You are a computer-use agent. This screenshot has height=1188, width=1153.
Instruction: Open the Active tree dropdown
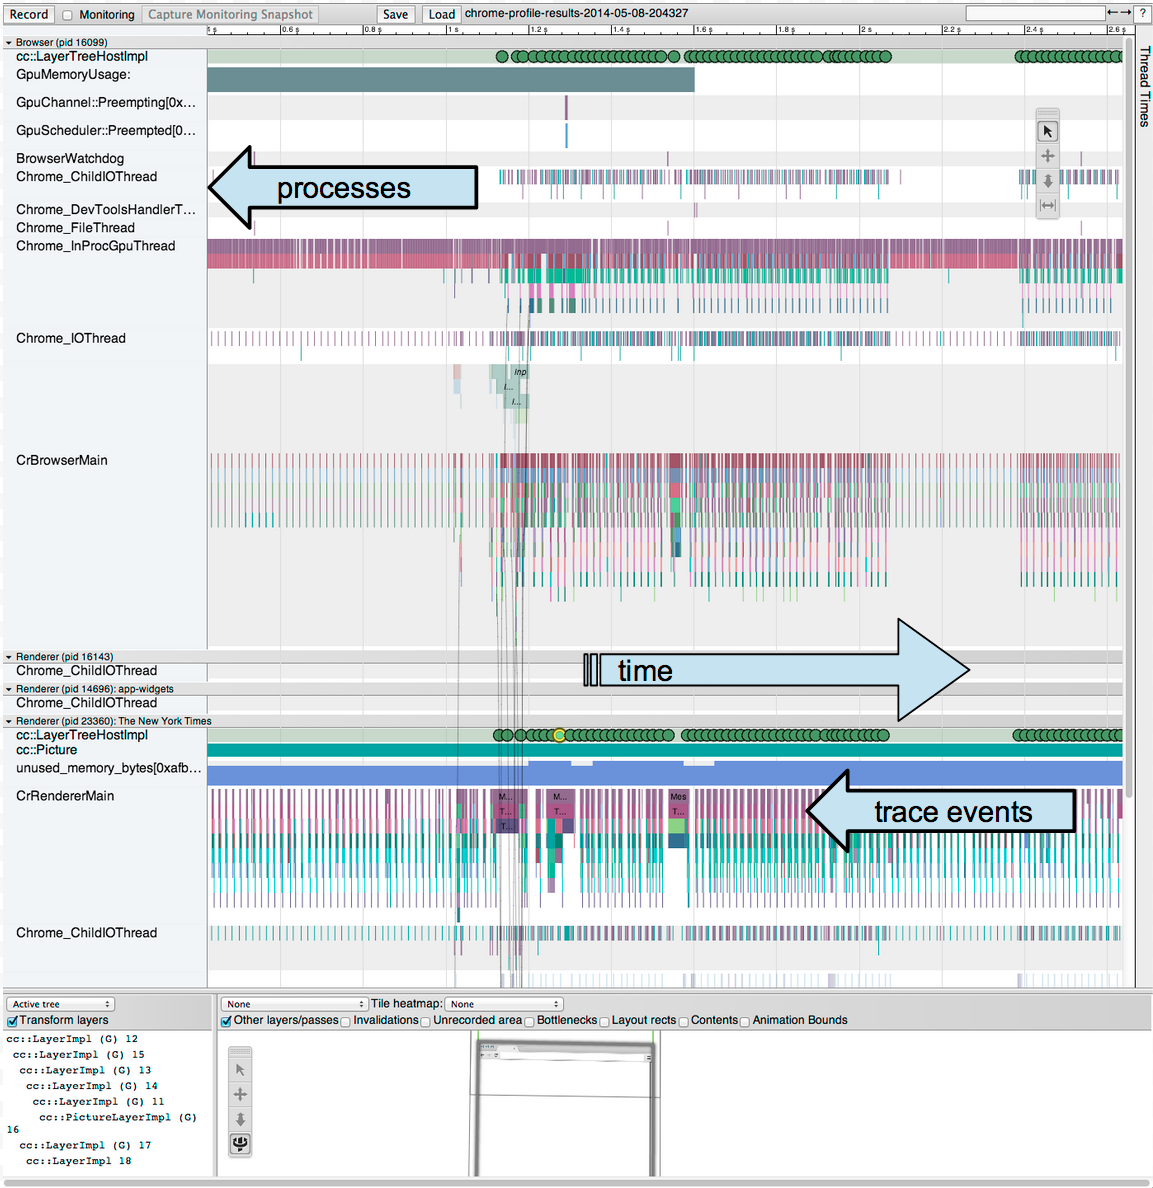point(60,1004)
